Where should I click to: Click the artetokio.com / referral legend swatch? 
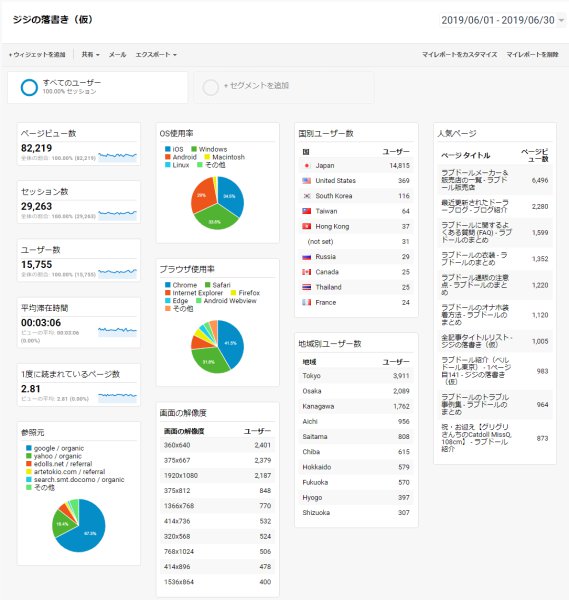click(x=29, y=471)
